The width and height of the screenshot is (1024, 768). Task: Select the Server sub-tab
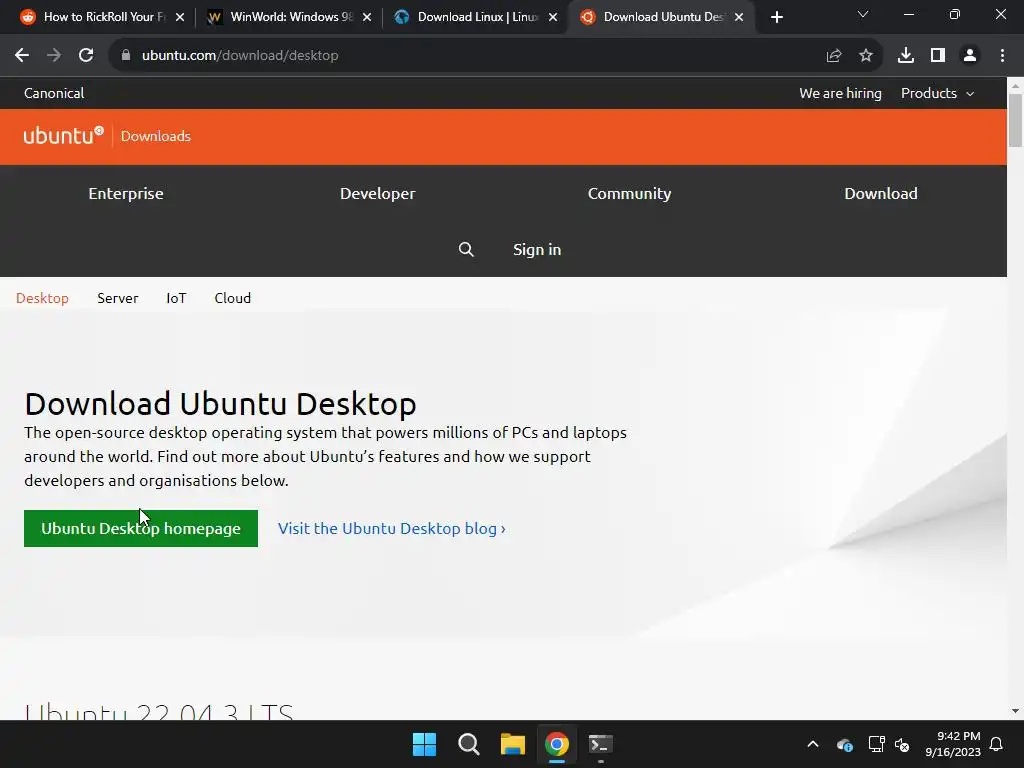[x=118, y=298]
